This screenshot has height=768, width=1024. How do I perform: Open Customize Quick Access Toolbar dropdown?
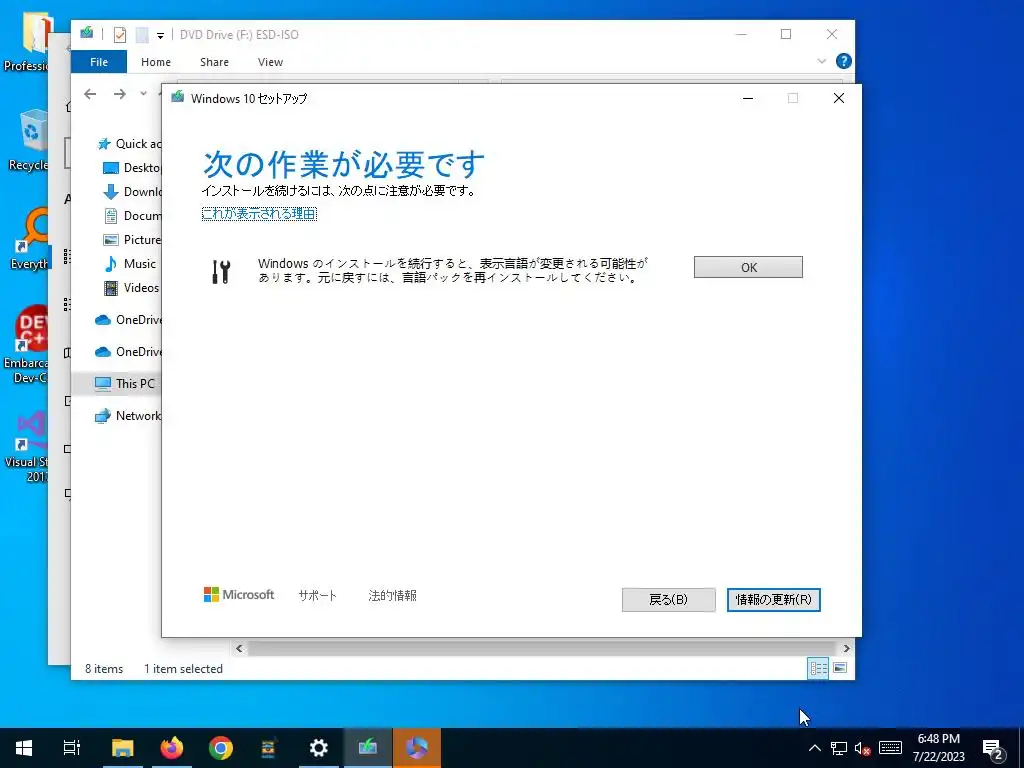tap(160, 35)
